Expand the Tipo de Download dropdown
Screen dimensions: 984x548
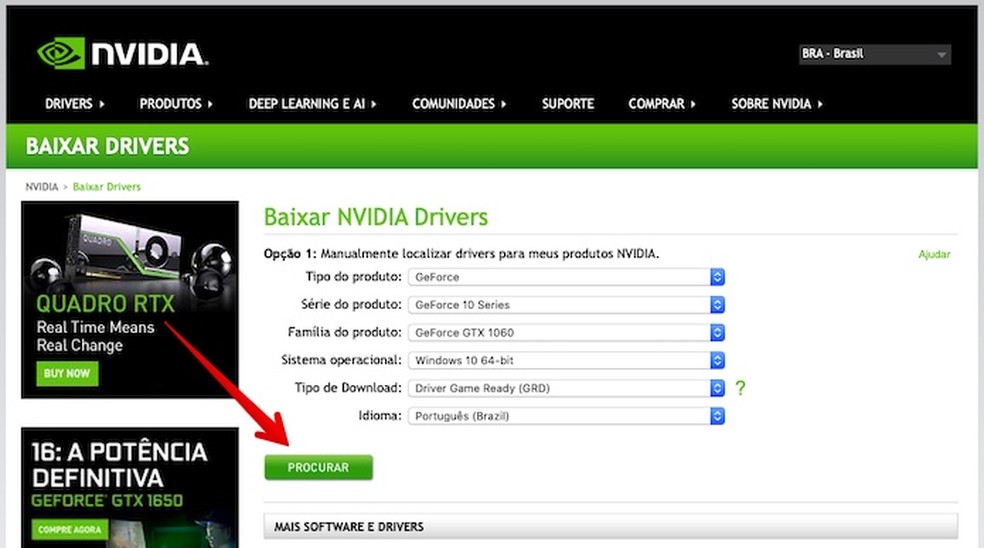click(565, 388)
